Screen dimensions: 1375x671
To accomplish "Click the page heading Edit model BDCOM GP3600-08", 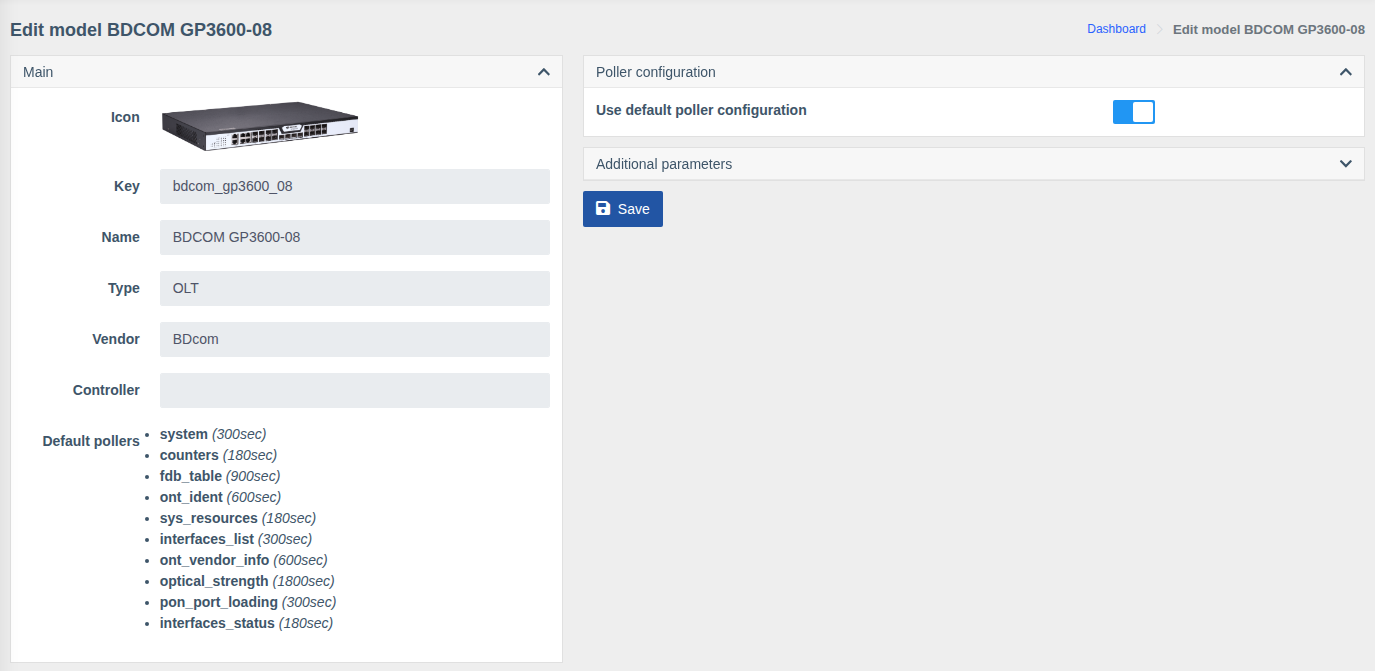I will [x=141, y=30].
